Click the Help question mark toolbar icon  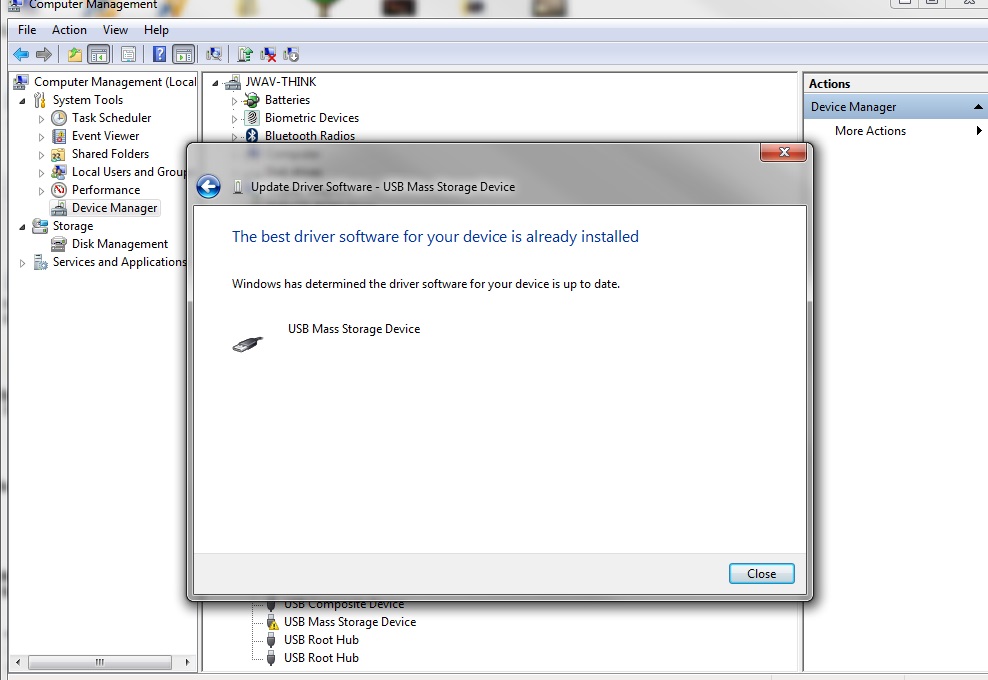159,54
